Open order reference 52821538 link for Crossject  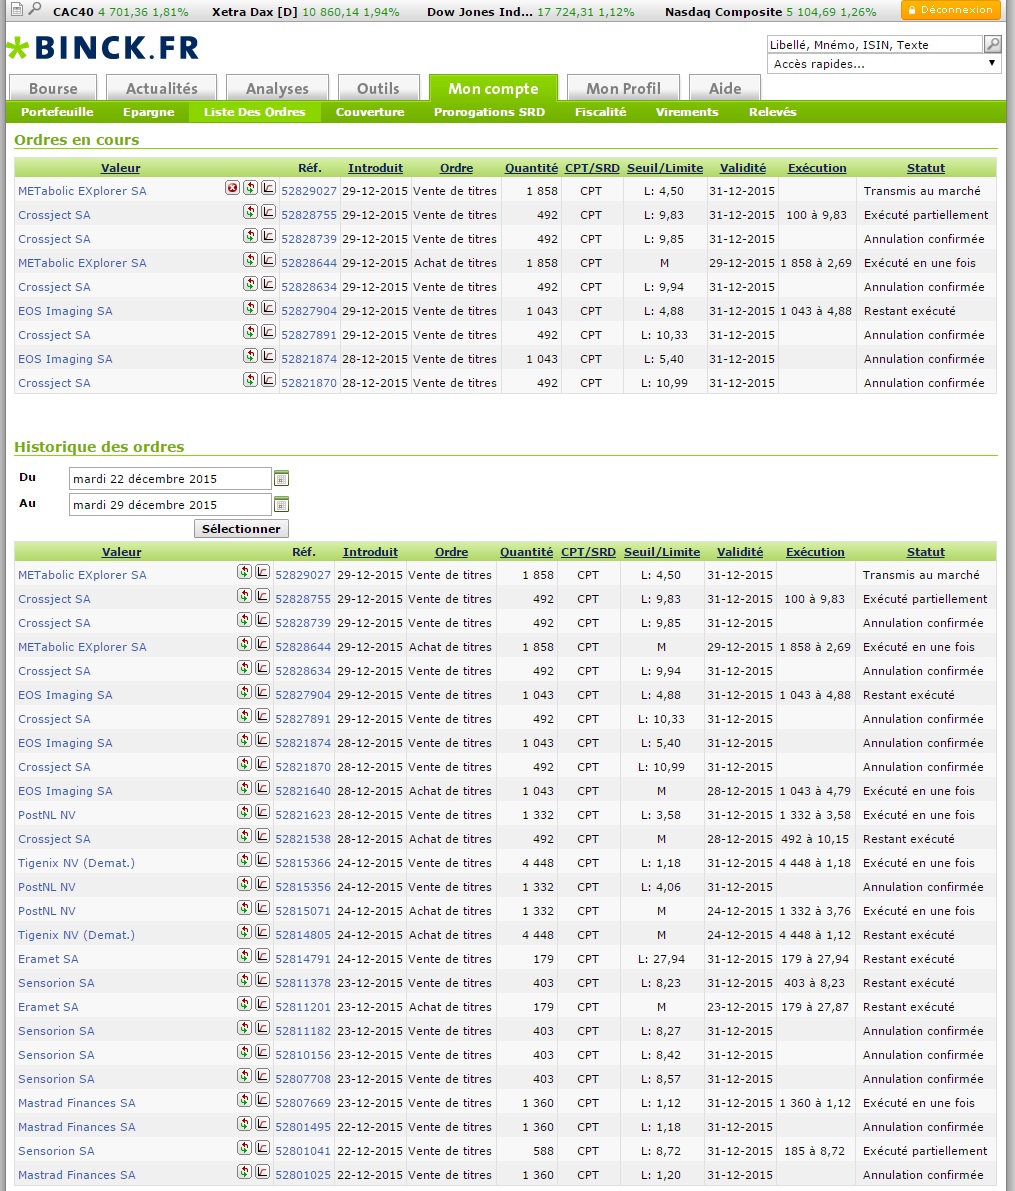tap(302, 839)
